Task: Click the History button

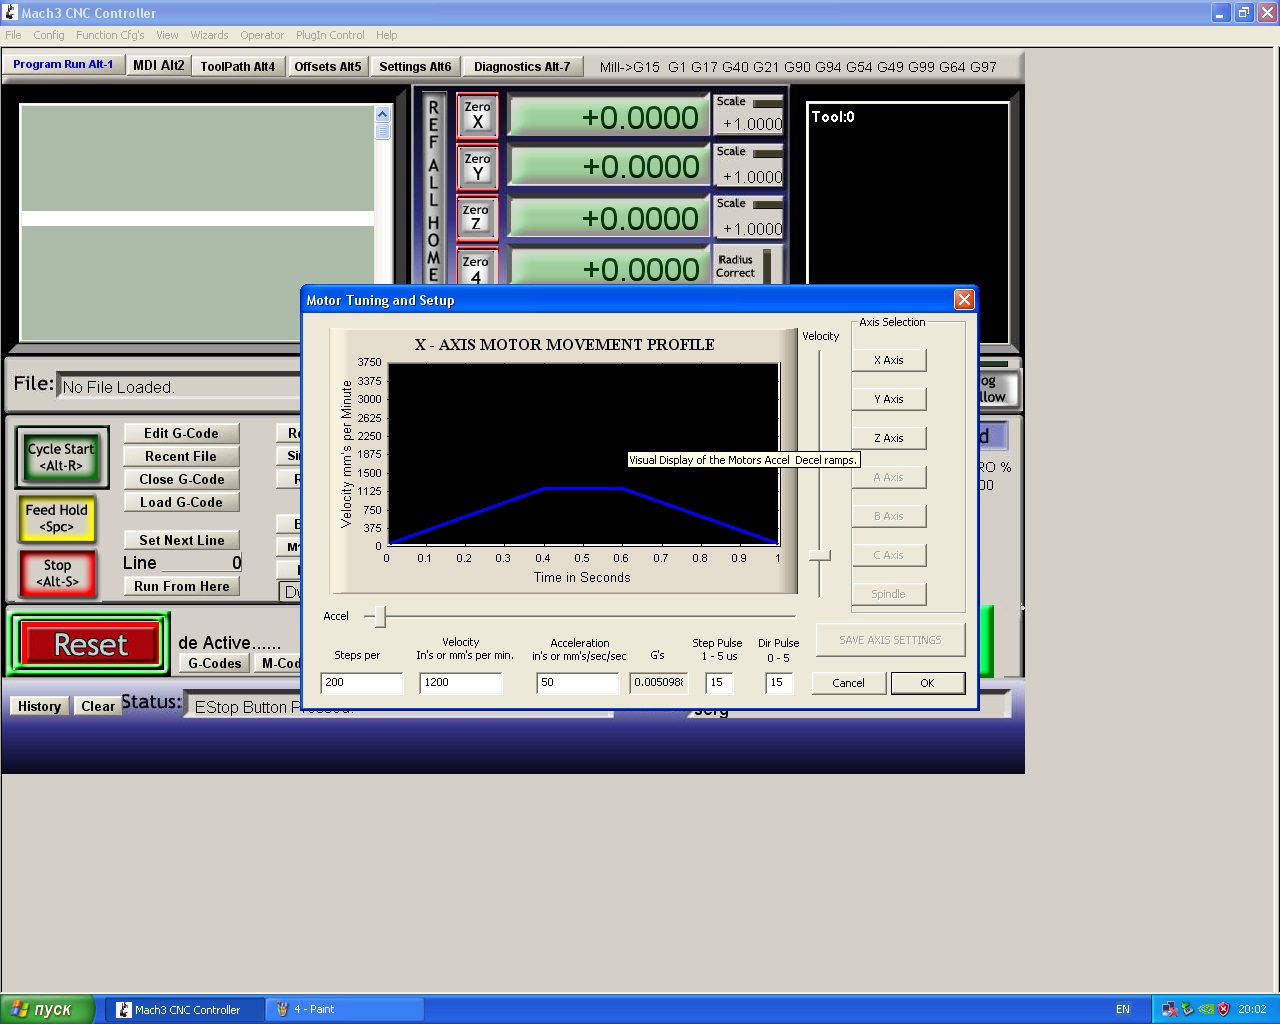Action: [39, 706]
